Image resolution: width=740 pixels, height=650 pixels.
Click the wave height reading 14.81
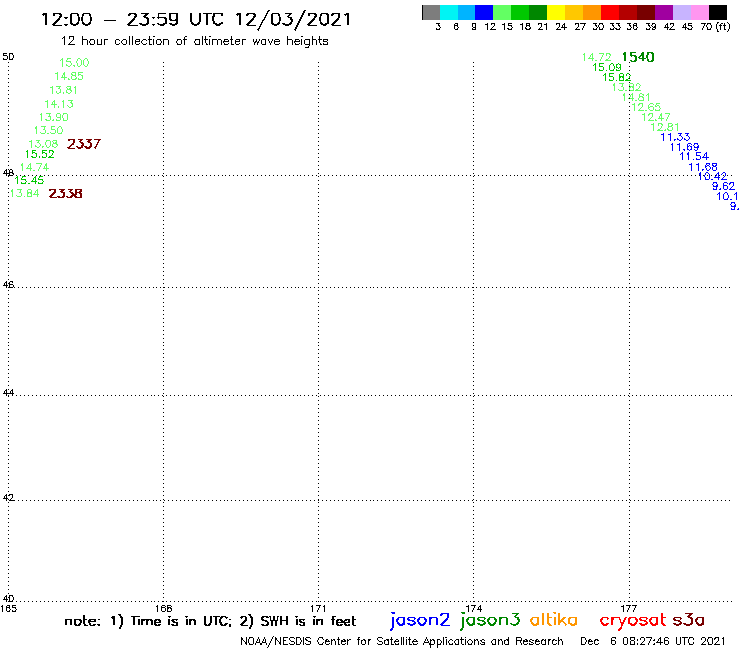(x=636, y=97)
